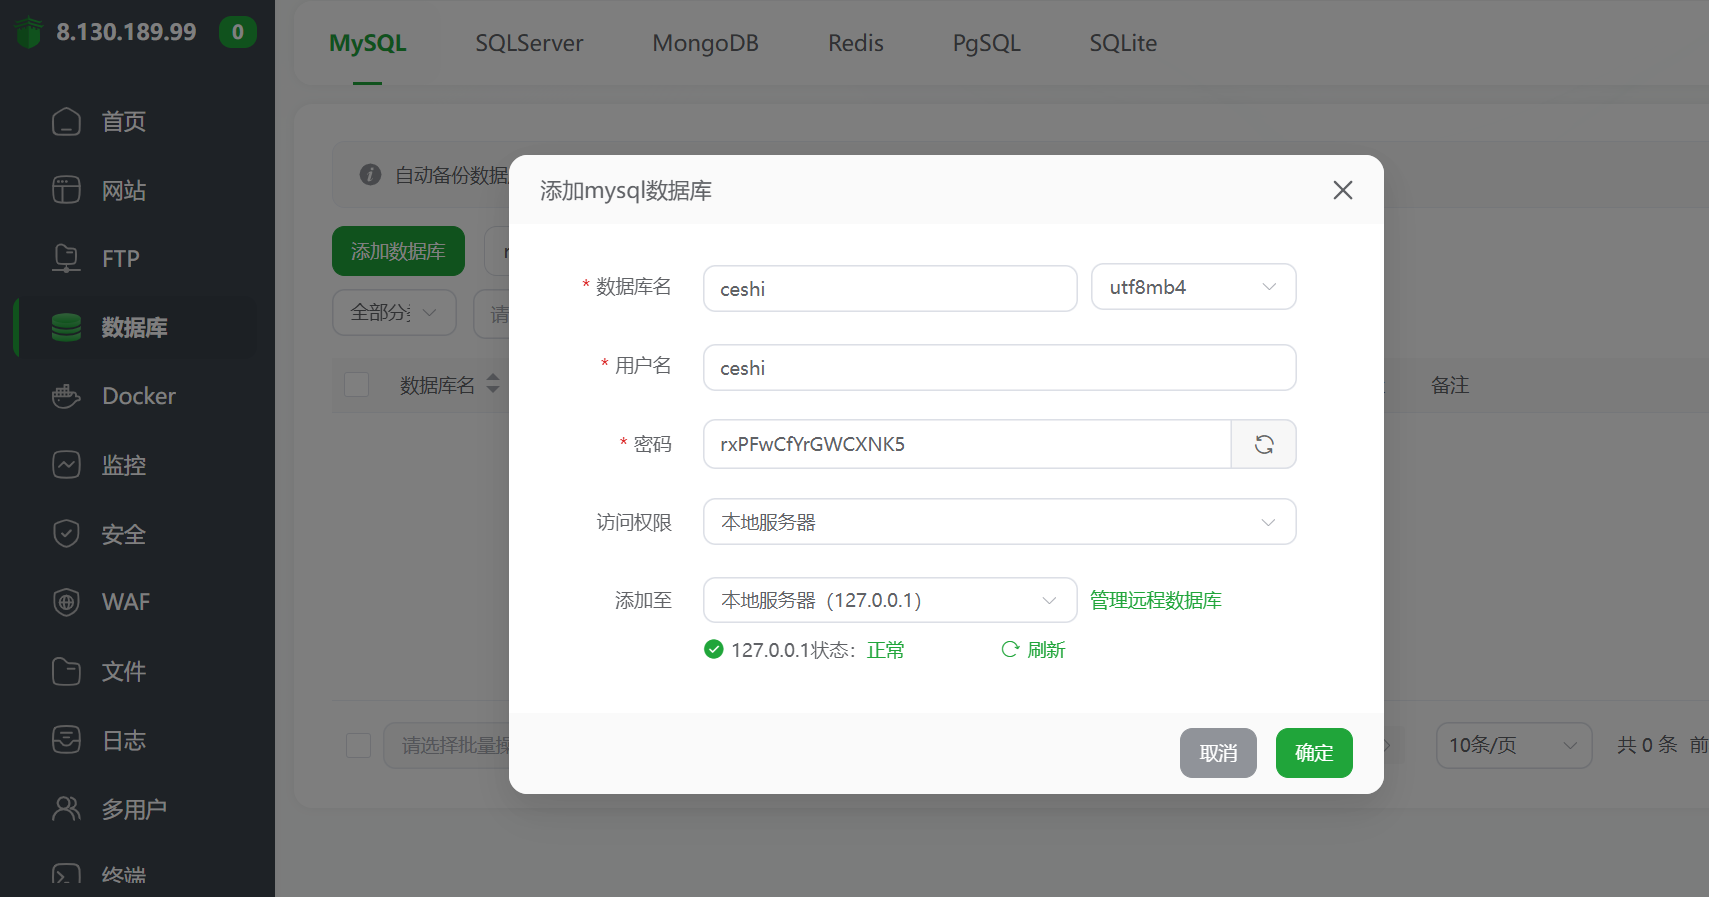
Task: Close the 添加mysql数据库 dialog with the X
Action: 1343,190
